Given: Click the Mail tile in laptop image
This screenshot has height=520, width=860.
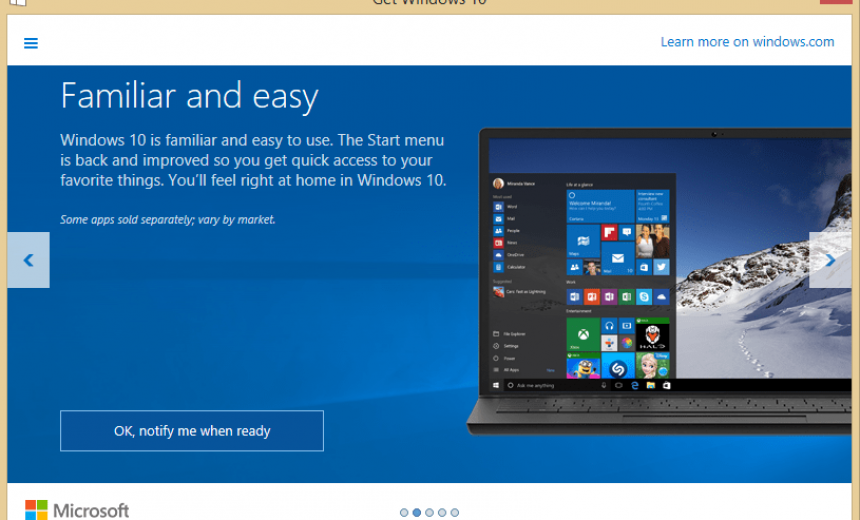Looking at the screenshot, I should click(x=618, y=258).
